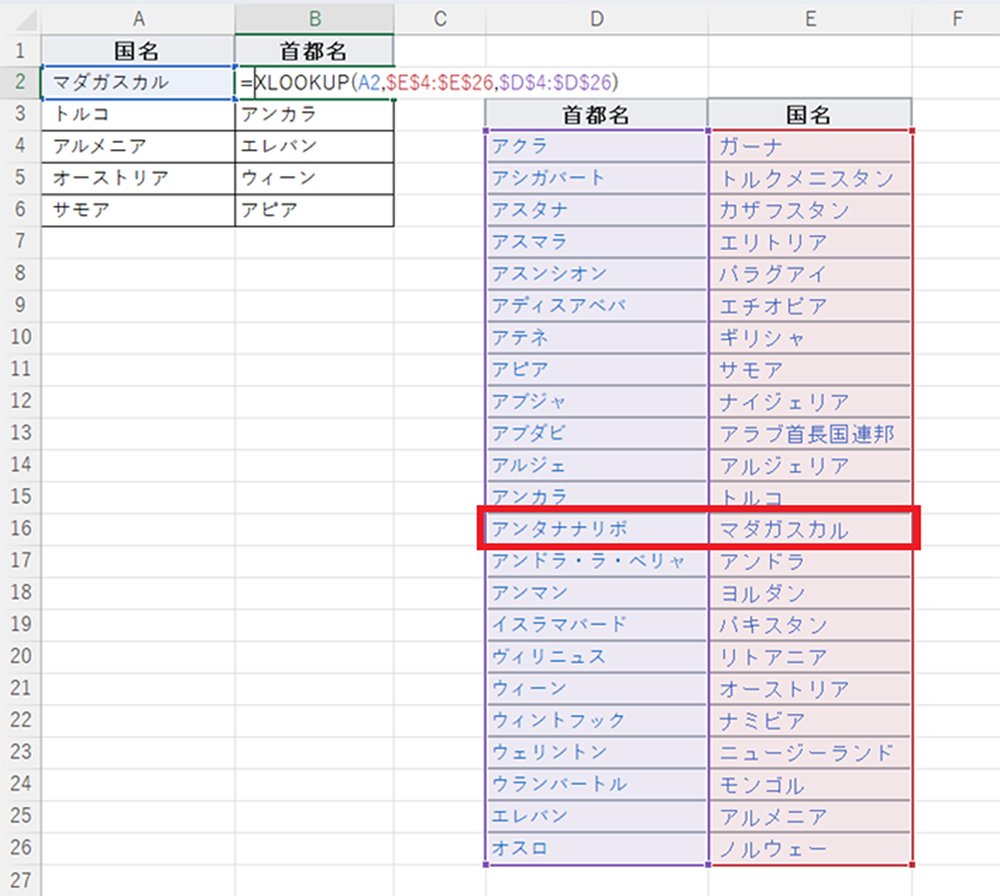This screenshot has width=1000, height=896.
Task: Select row 16 header
Action: pos(20,529)
